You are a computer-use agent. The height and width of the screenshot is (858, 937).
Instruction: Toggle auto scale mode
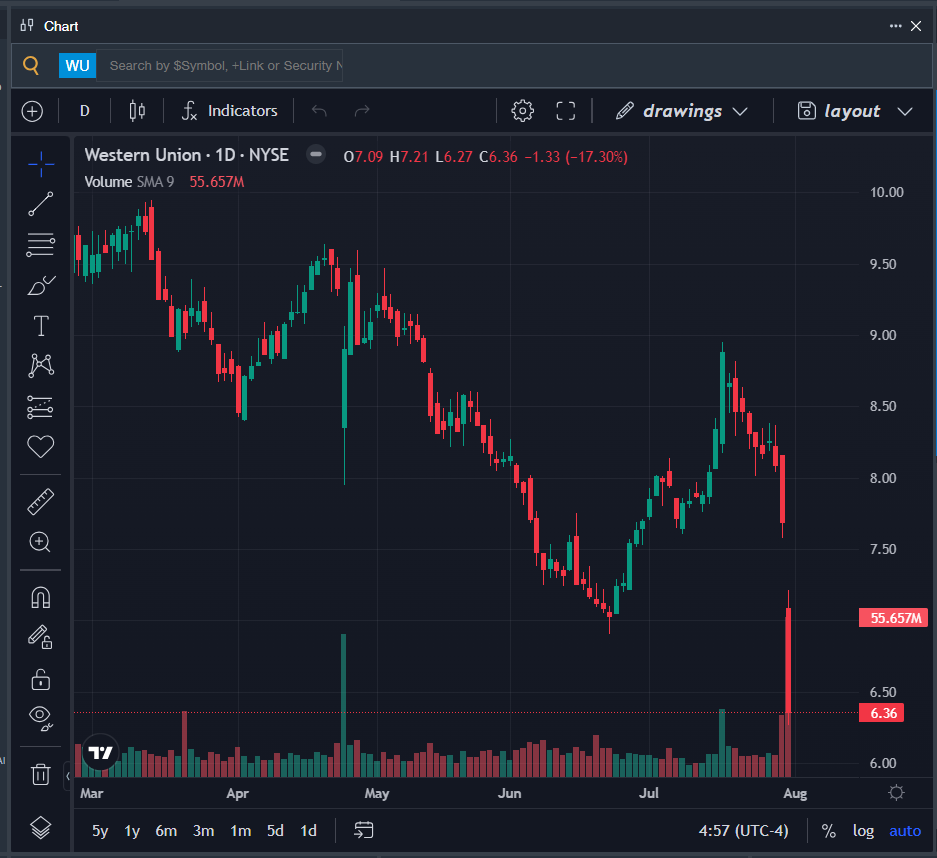(x=905, y=831)
